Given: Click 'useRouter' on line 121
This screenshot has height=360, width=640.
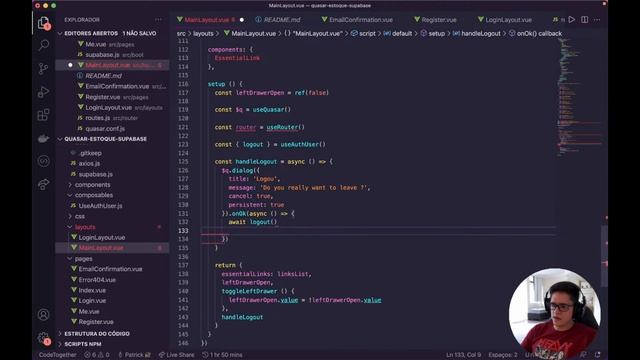Looking at the screenshot, I should click(x=282, y=127).
